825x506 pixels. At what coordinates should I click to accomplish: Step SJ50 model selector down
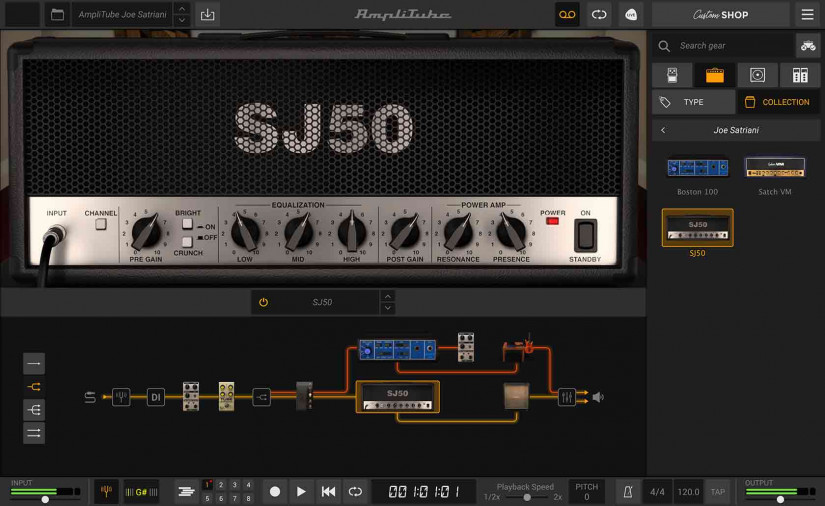tap(388, 308)
